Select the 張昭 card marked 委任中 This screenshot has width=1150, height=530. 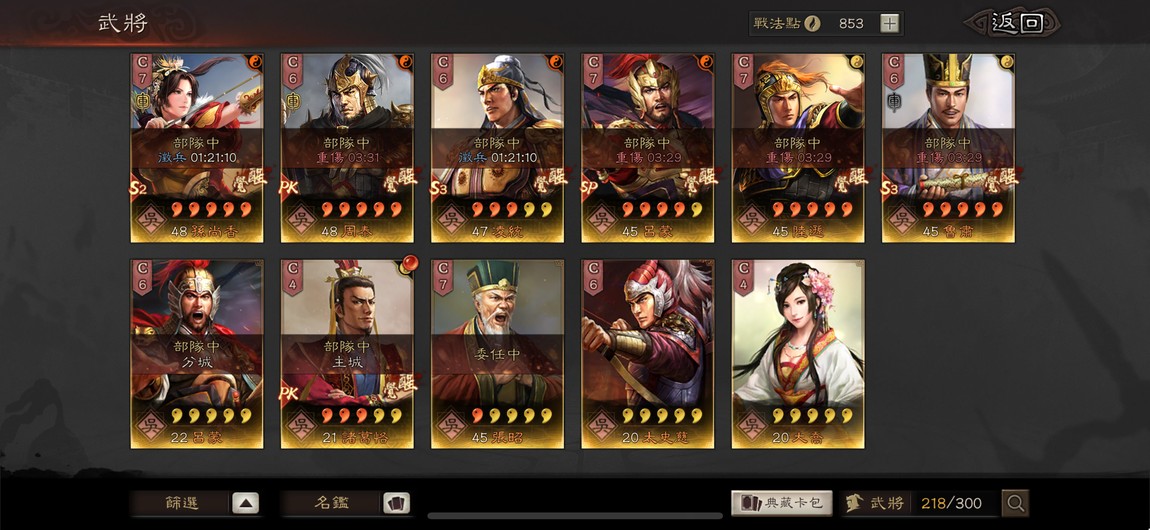497,354
